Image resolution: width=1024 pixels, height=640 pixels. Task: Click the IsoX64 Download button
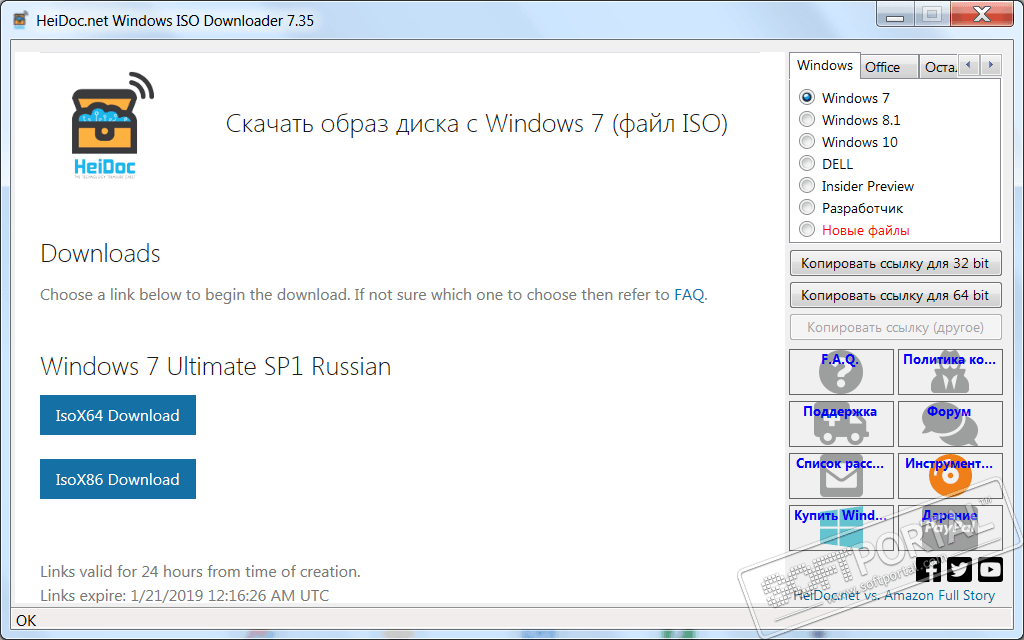[118, 415]
